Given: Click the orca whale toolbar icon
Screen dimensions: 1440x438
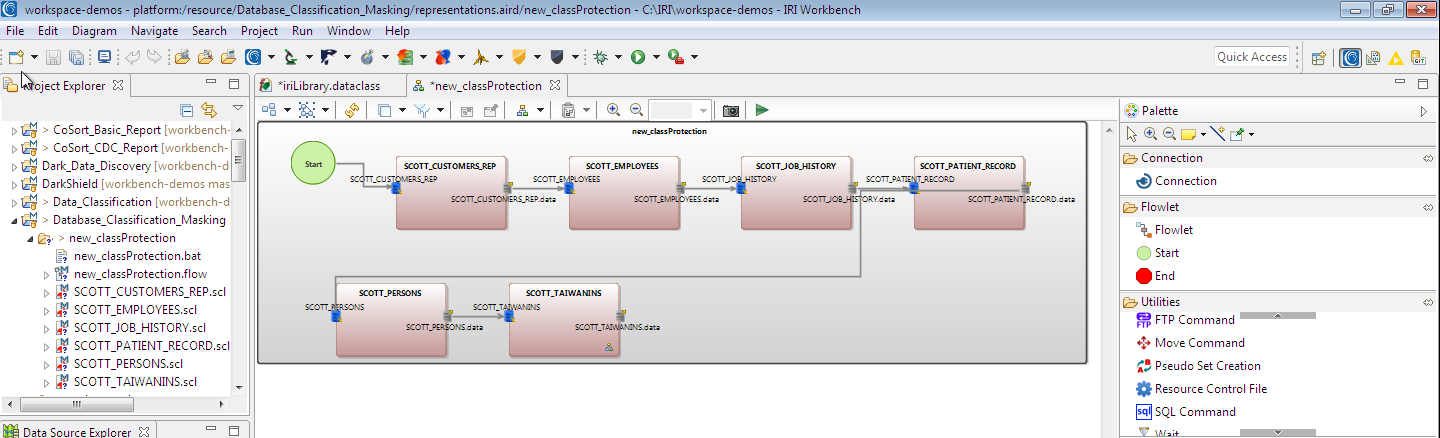Looking at the screenshot, I should tap(328, 57).
